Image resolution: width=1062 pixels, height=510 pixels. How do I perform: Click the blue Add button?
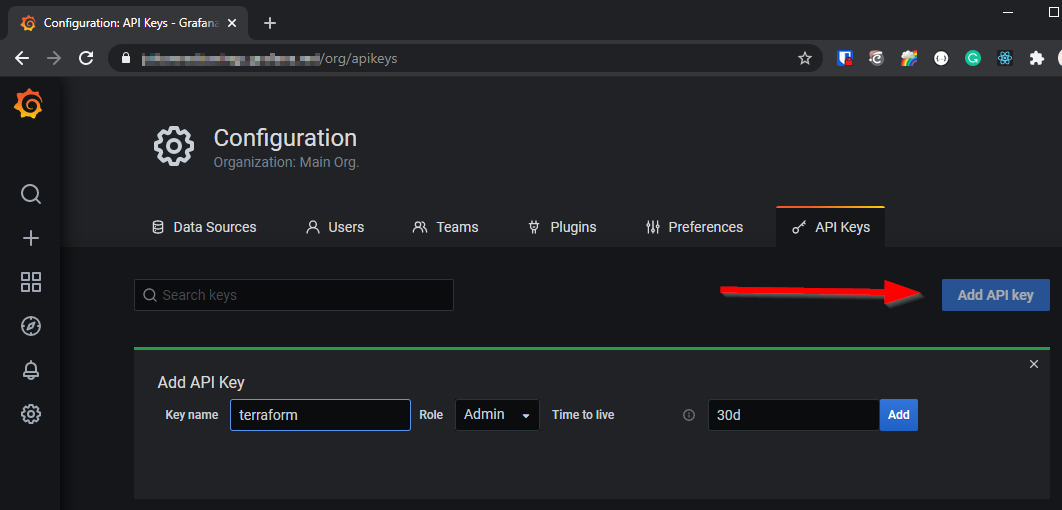pos(899,415)
